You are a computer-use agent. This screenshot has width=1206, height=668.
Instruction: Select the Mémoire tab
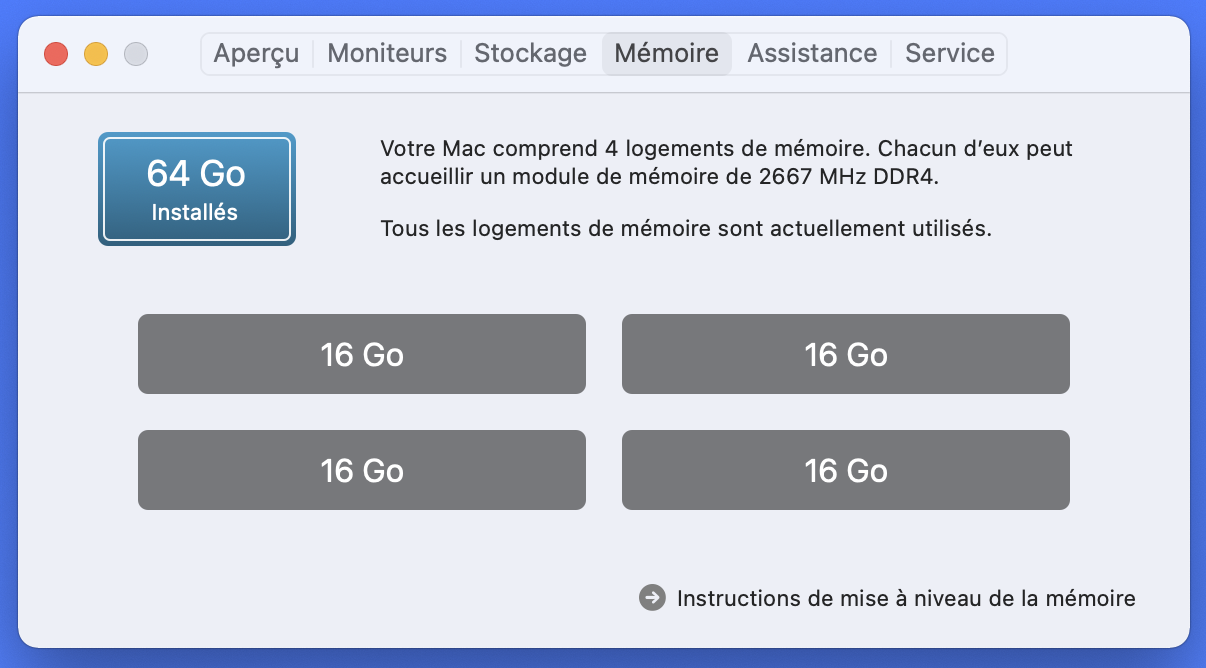pyautogui.click(x=667, y=53)
